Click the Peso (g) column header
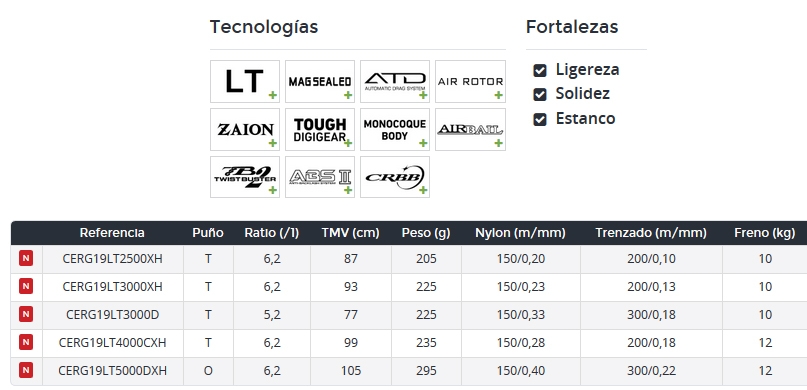Viewport: 807px width, 390px height. [x=426, y=233]
